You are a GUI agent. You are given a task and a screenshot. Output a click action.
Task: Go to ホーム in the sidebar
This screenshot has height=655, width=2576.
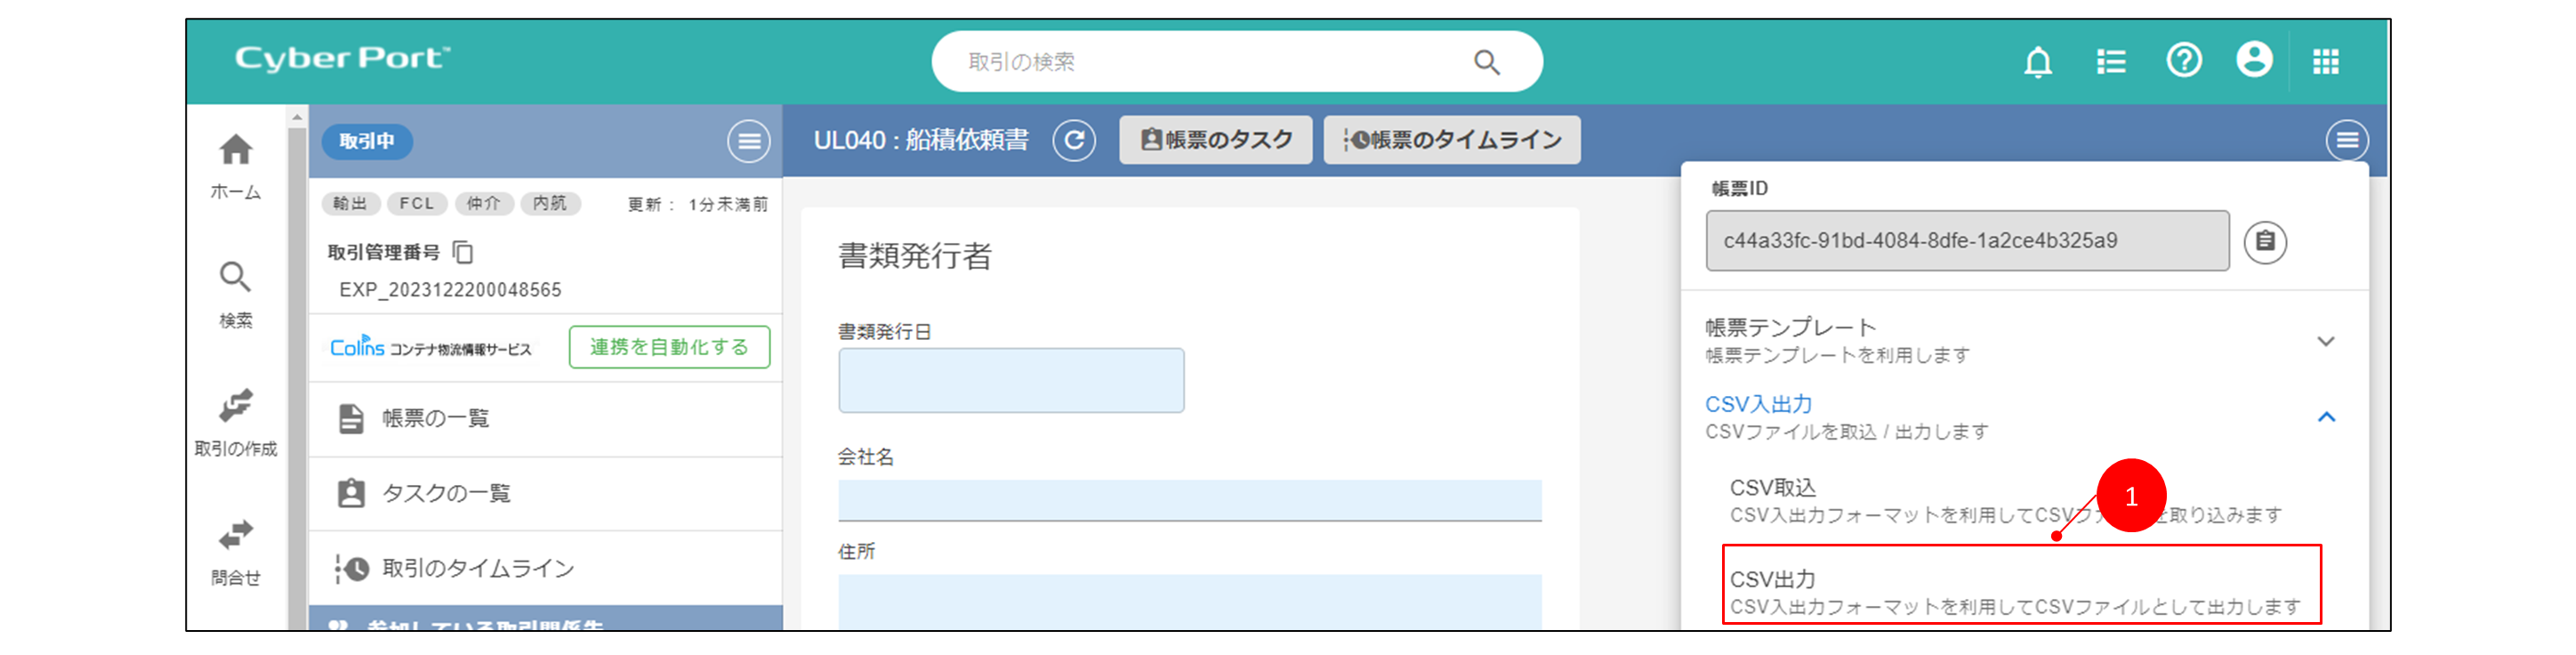tap(236, 166)
